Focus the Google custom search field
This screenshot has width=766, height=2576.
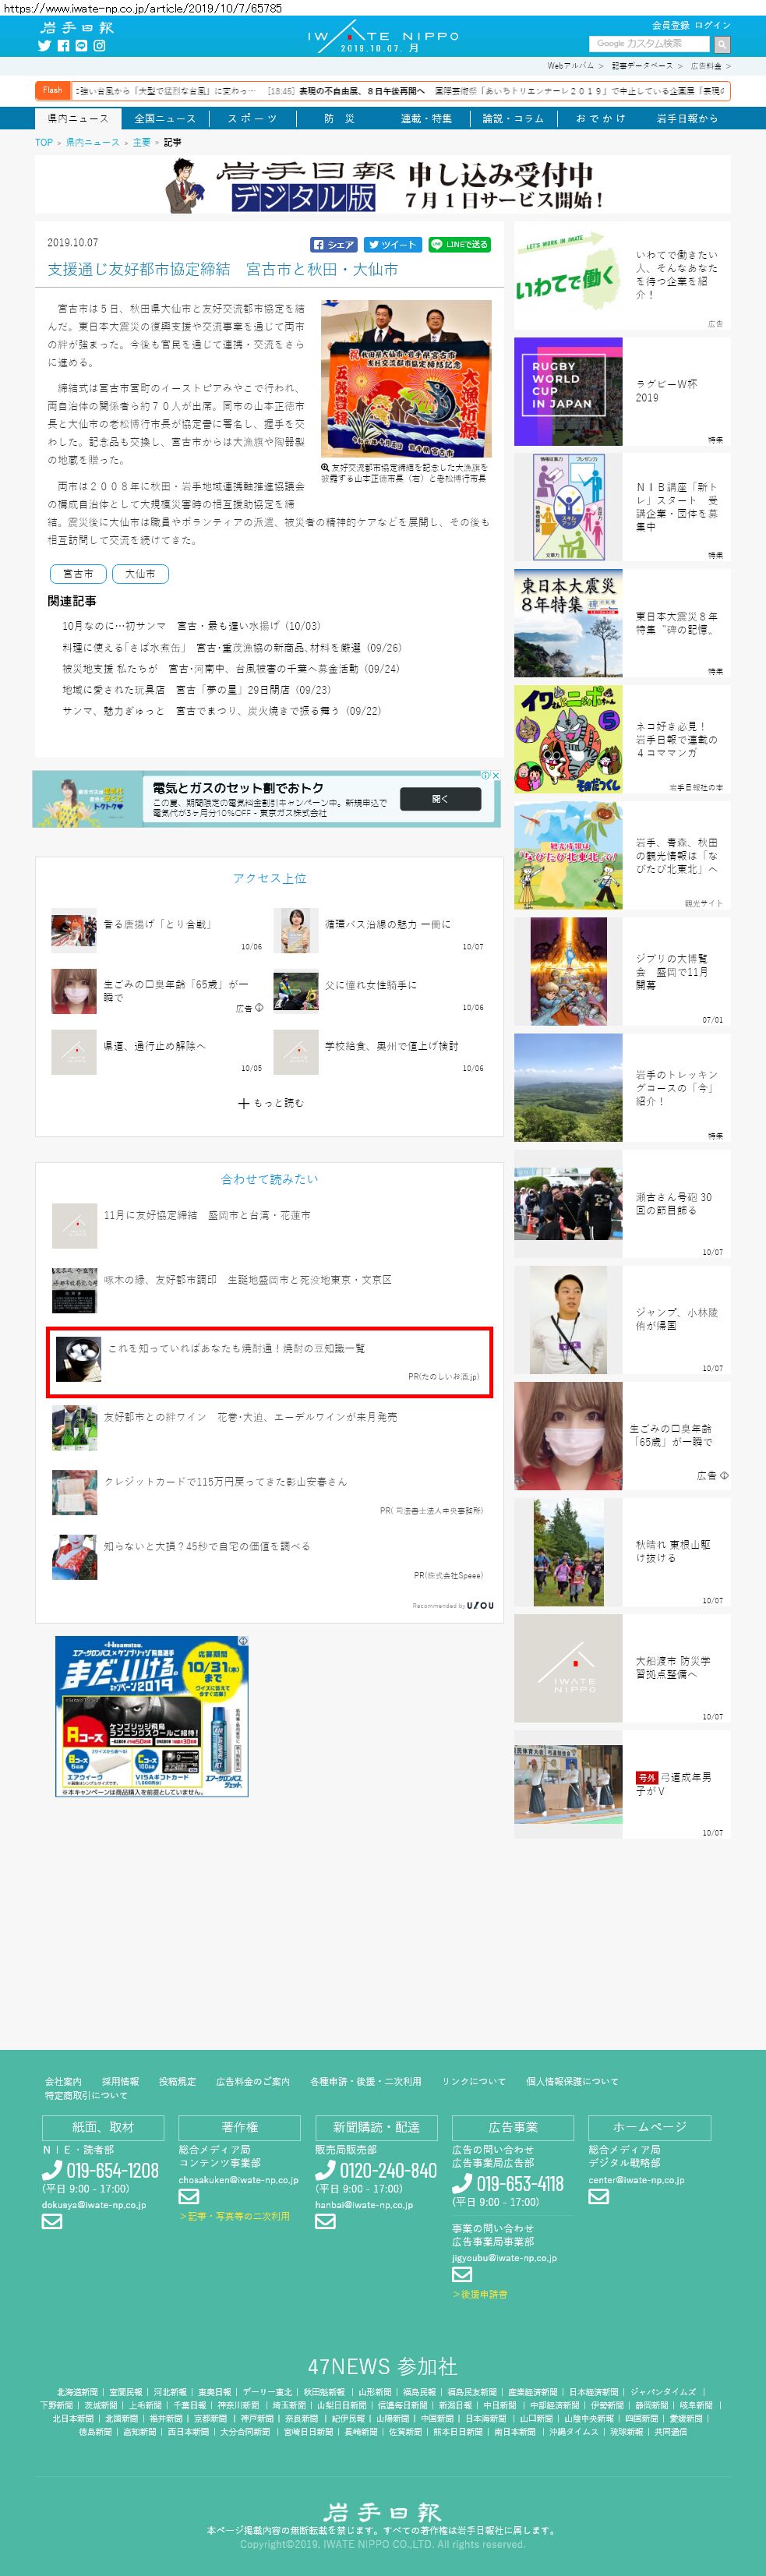point(650,44)
